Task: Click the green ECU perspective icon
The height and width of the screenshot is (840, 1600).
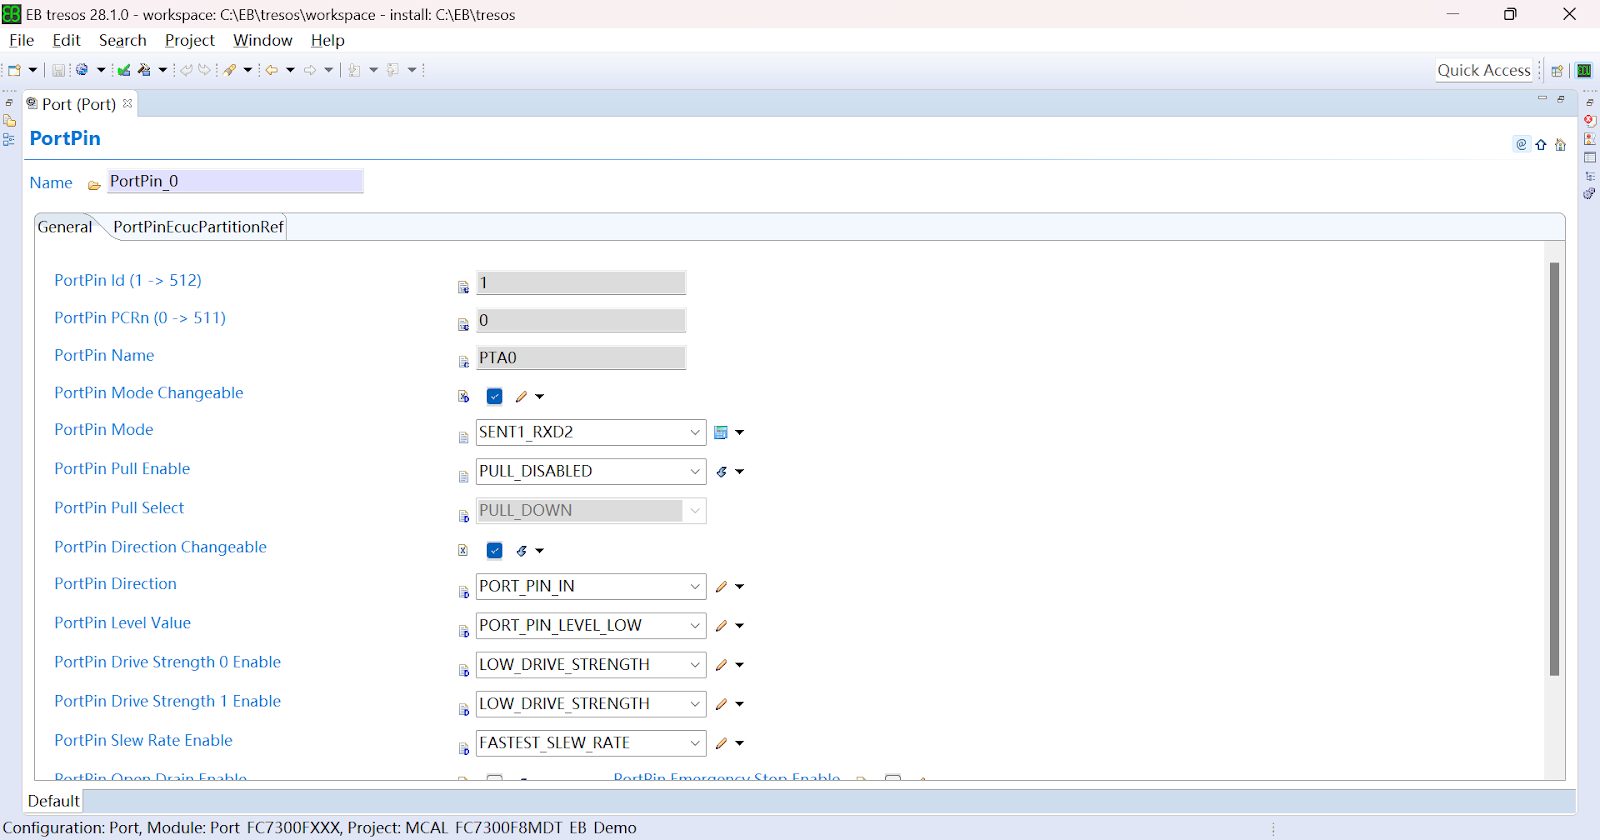Action: [x=1584, y=71]
